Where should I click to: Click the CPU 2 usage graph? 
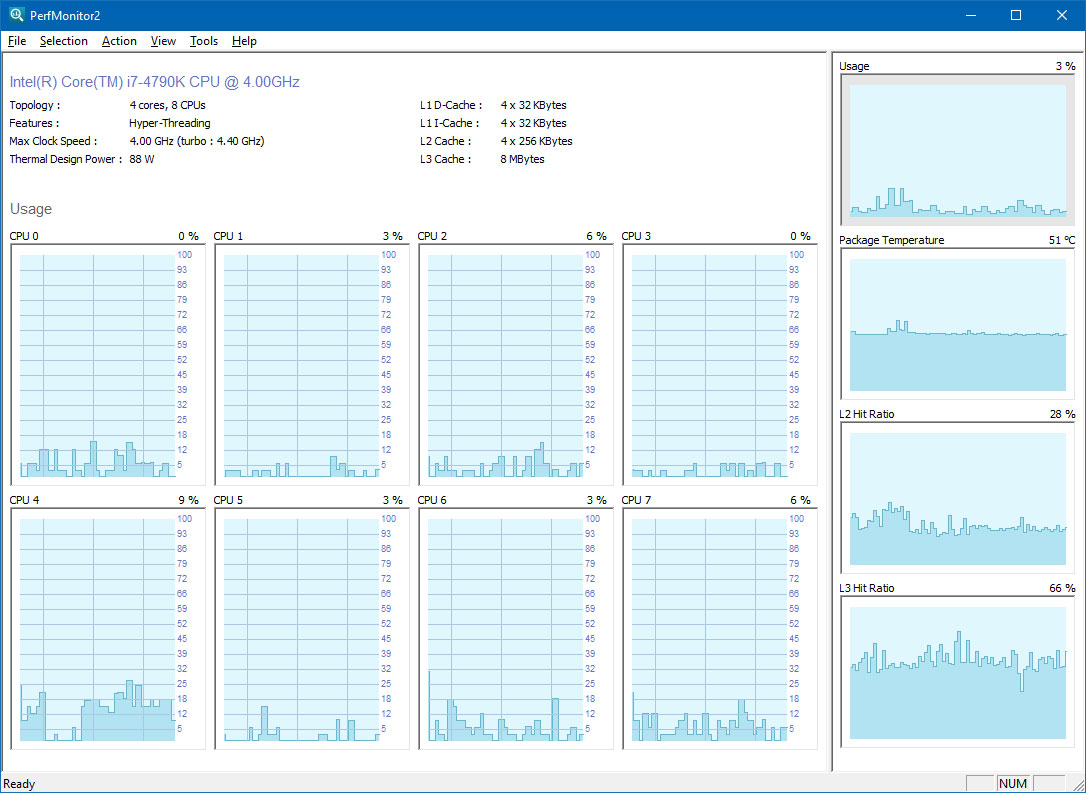pos(505,366)
